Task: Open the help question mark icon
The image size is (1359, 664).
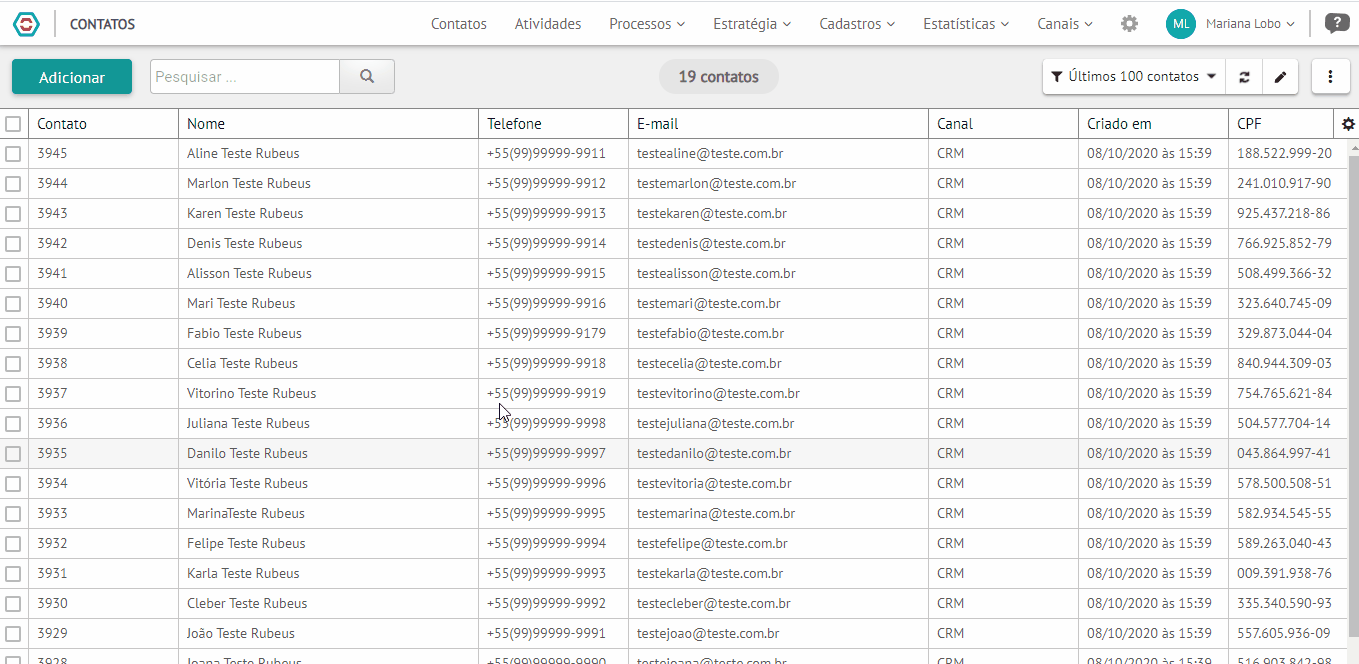Action: tap(1336, 24)
